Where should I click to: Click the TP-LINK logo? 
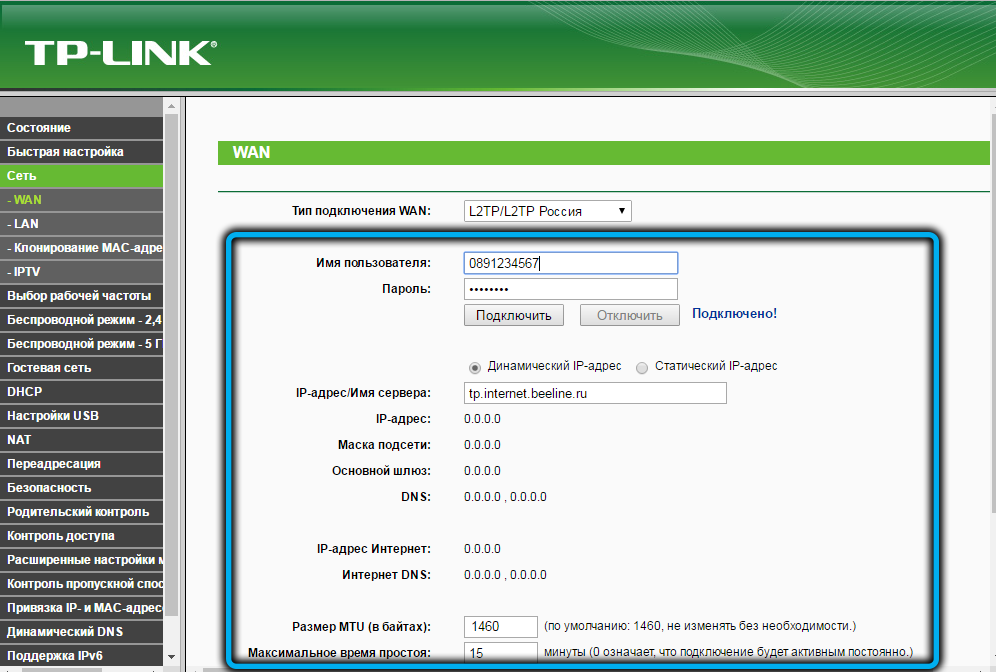click(120, 53)
